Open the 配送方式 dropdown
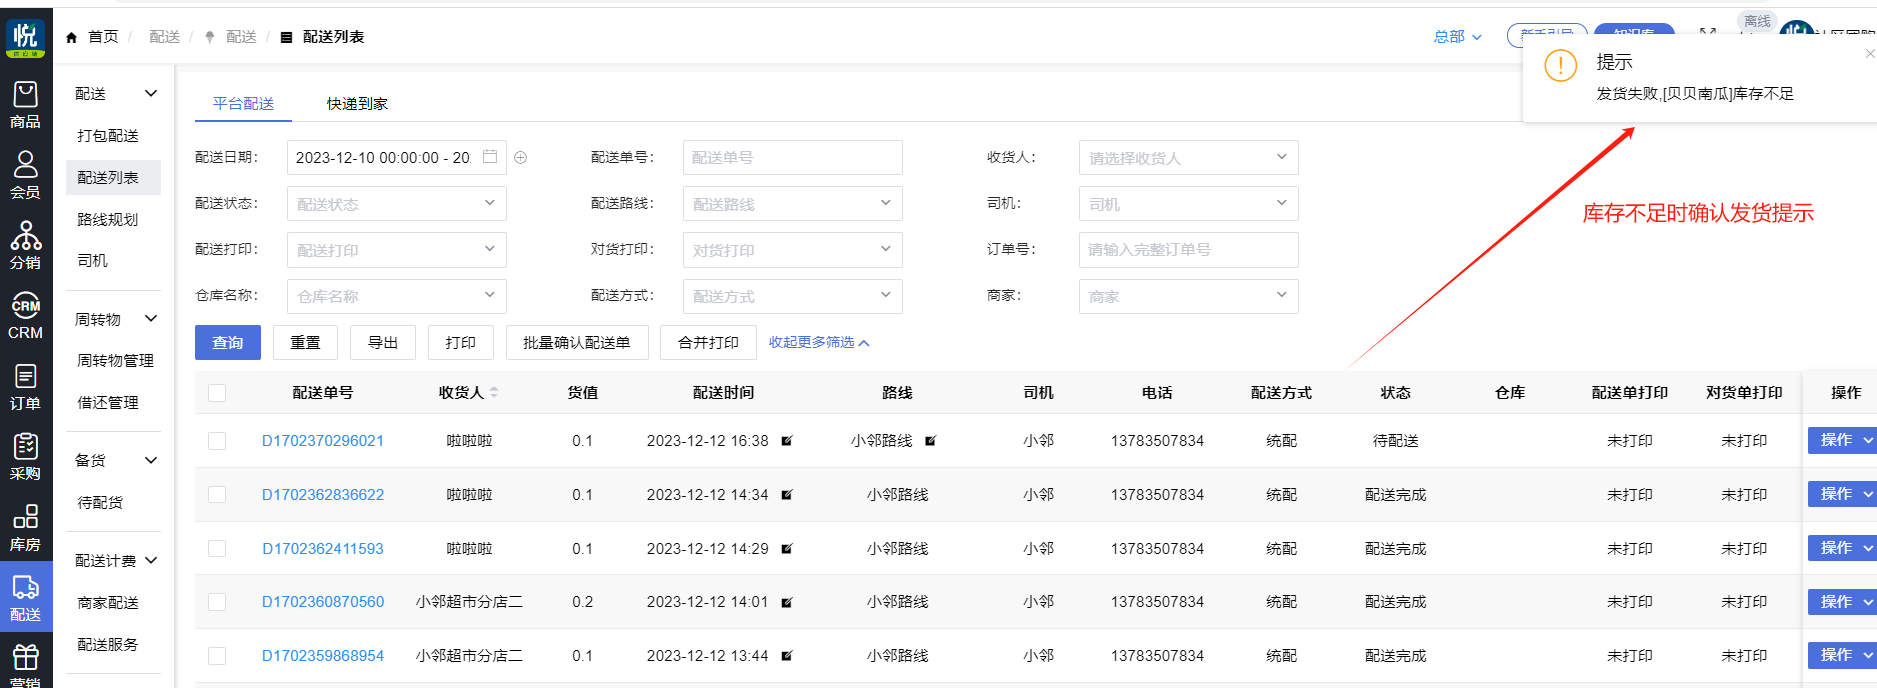The height and width of the screenshot is (688, 1877). click(x=793, y=296)
